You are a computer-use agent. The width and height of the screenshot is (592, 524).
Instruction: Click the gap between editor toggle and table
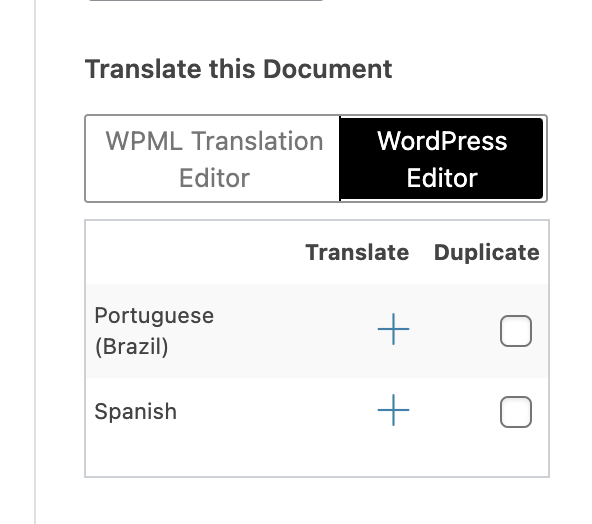tap(316, 211)
